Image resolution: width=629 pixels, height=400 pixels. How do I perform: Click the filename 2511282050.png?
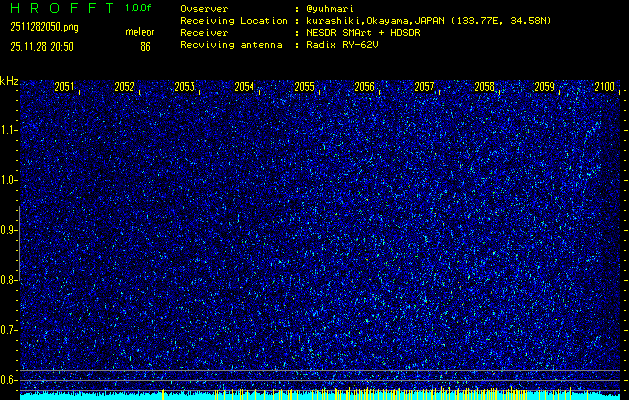click(x=44, y=27)
